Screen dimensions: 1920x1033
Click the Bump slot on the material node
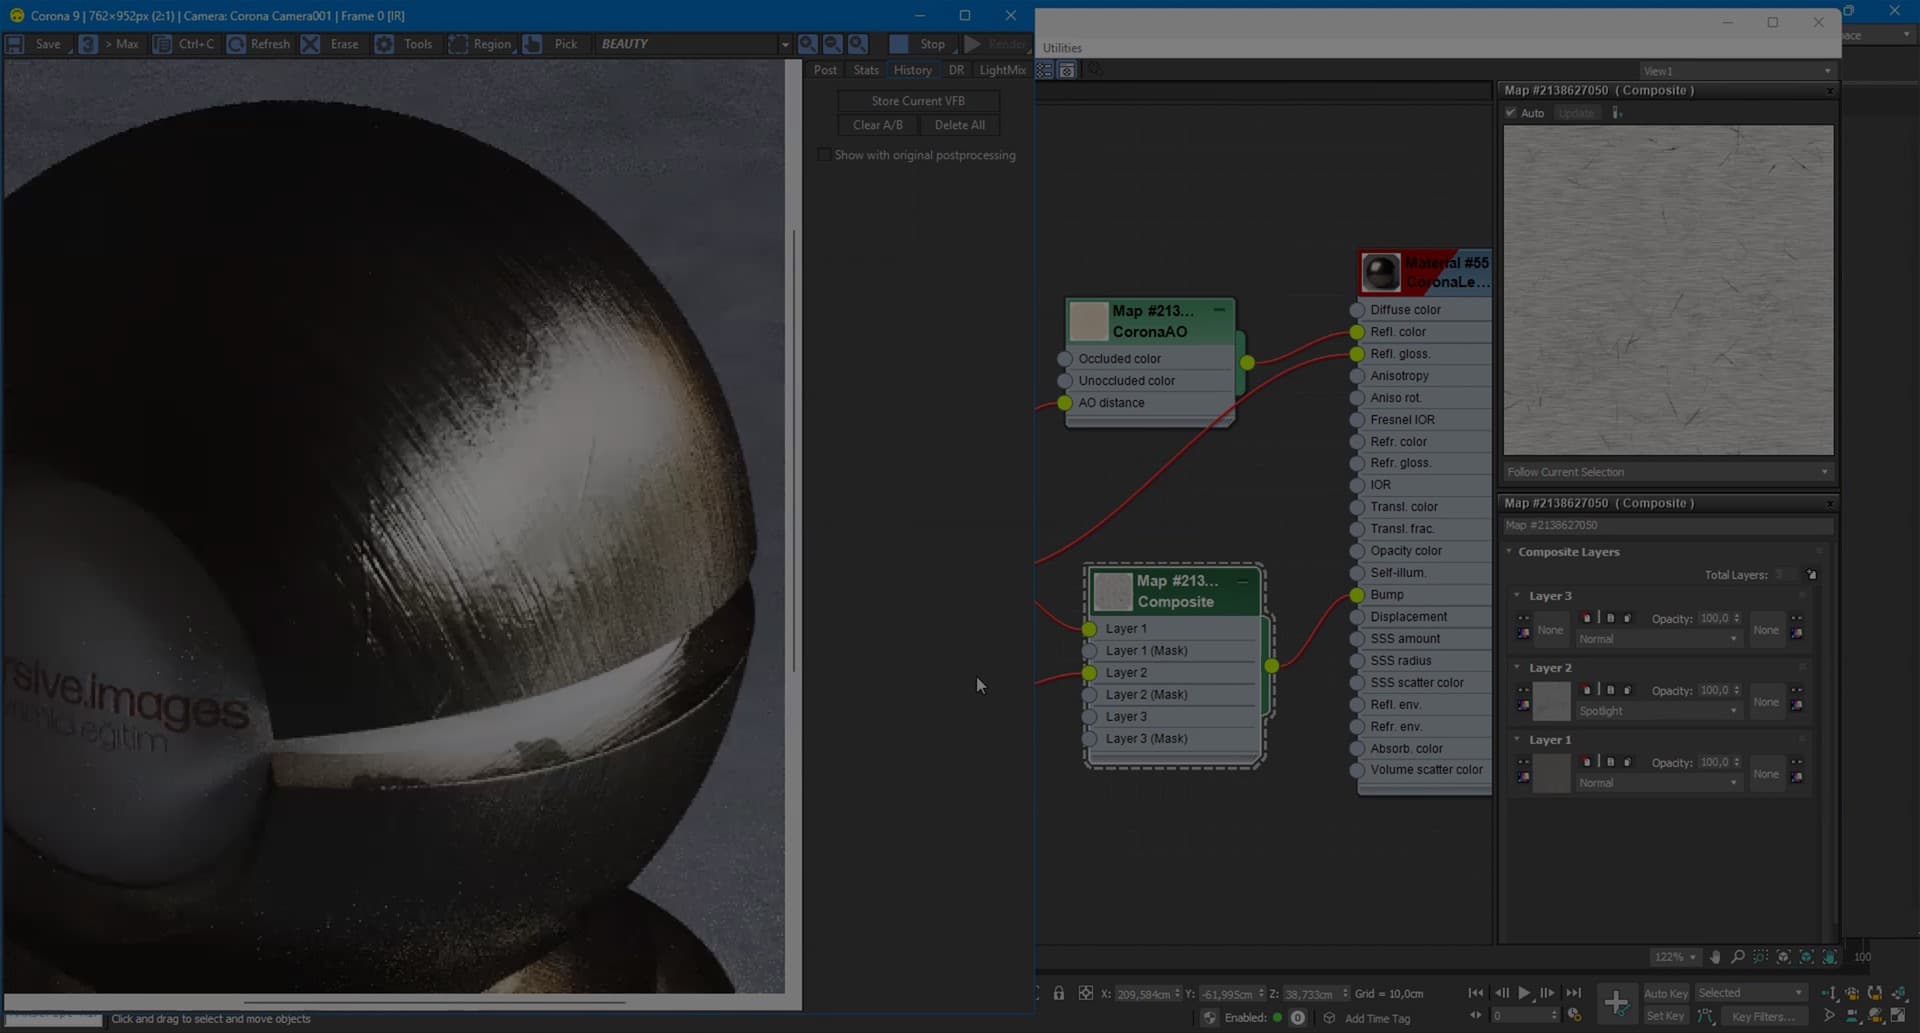1357,595
